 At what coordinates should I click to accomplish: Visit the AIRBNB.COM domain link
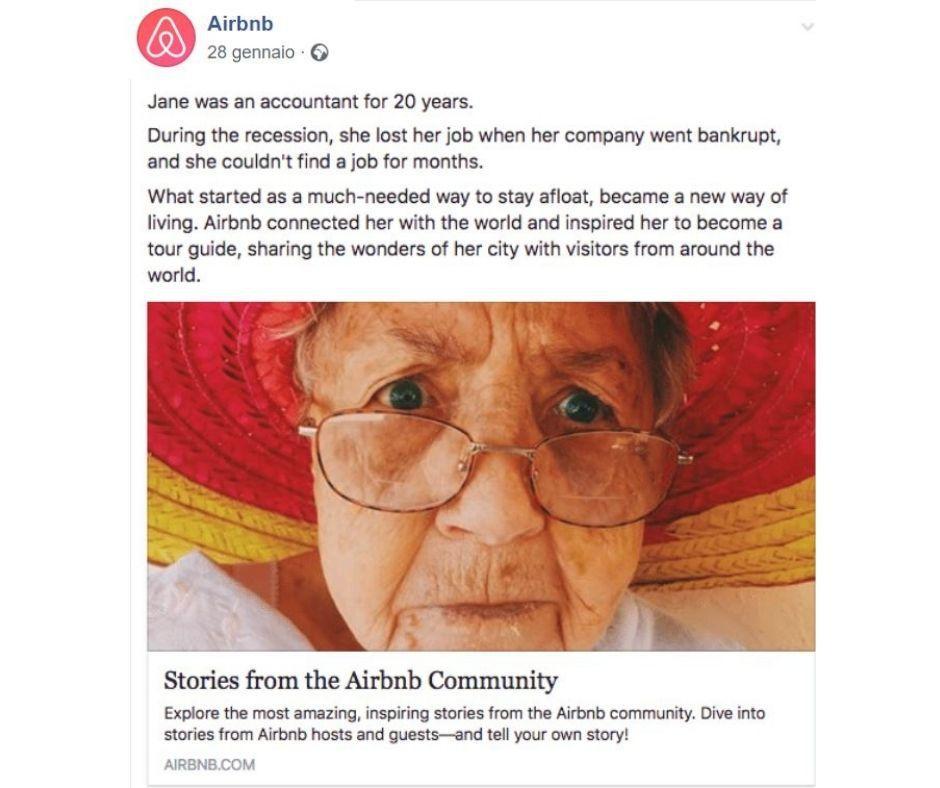pos(208,765)
